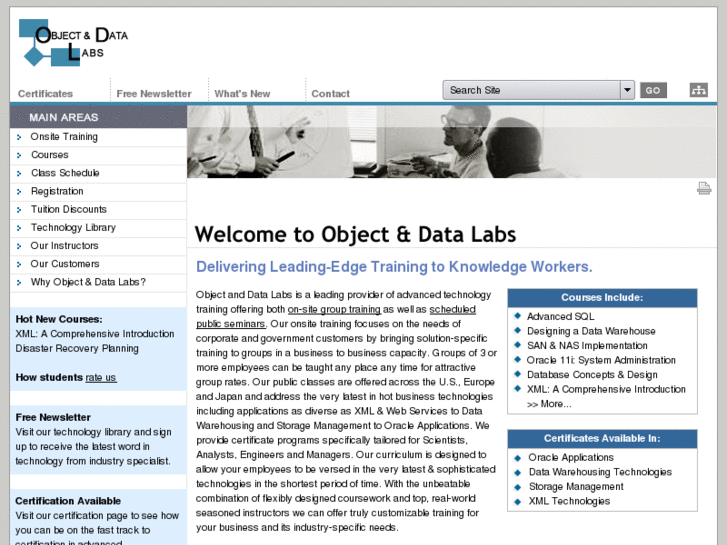727x545 pixels.
Task: Click XML: A Comprehensive Introduction under Hot New Courses
Action: [95, 334]
